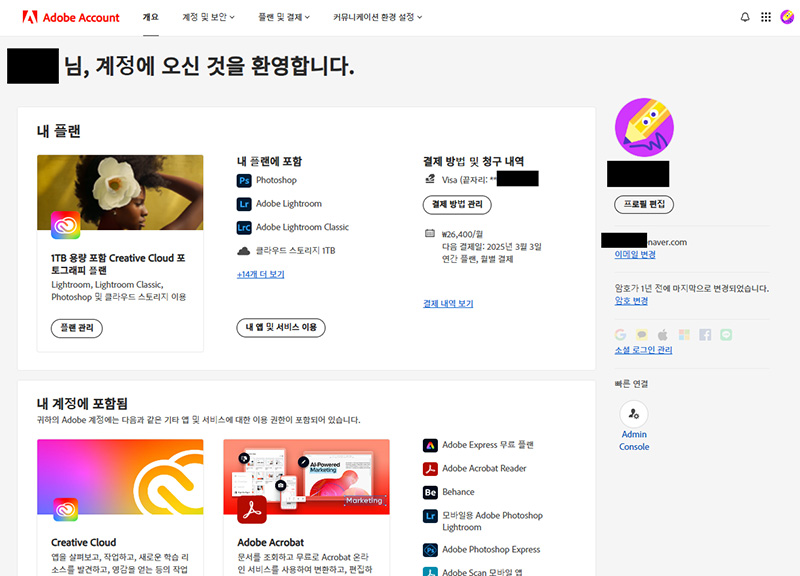This screenshot has width=800, height=576.
Task: Expand the 커뮤니케이션 환경 설정 menu
Action: point(378,17)
